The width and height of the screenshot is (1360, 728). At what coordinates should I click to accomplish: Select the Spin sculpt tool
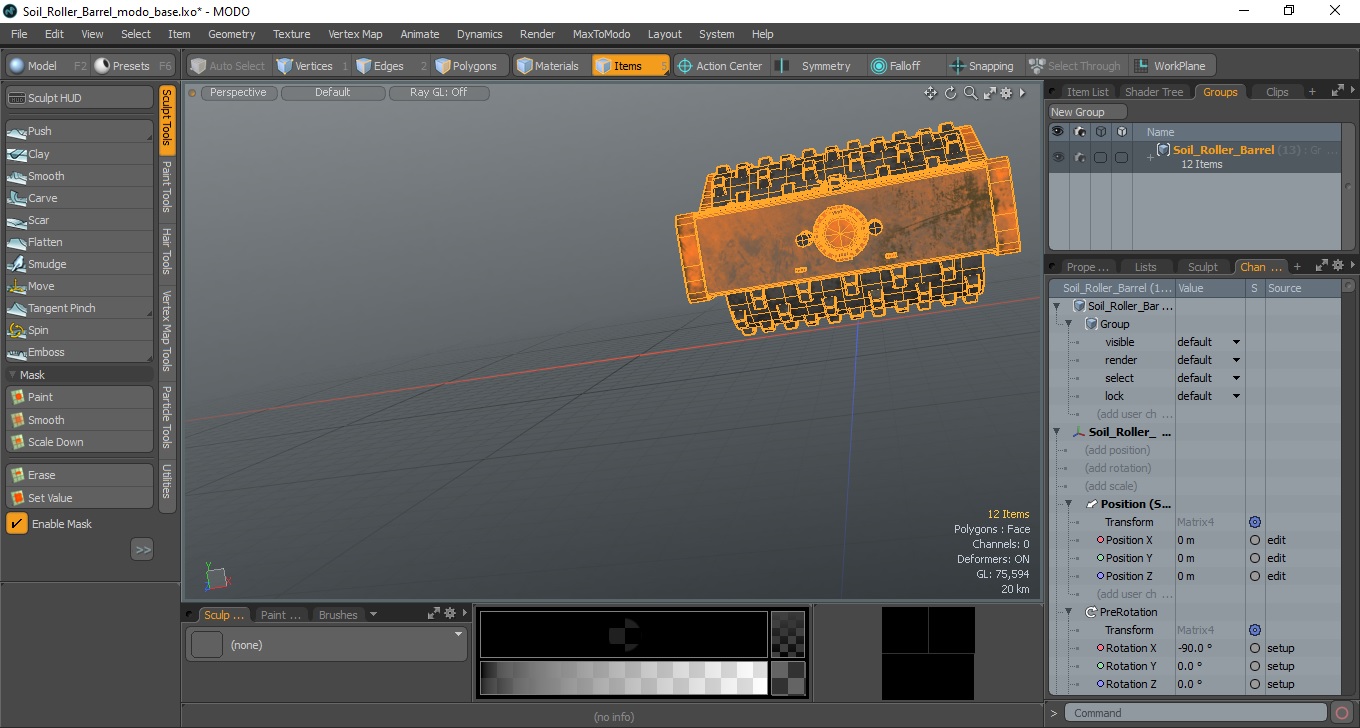coord(79,330)
